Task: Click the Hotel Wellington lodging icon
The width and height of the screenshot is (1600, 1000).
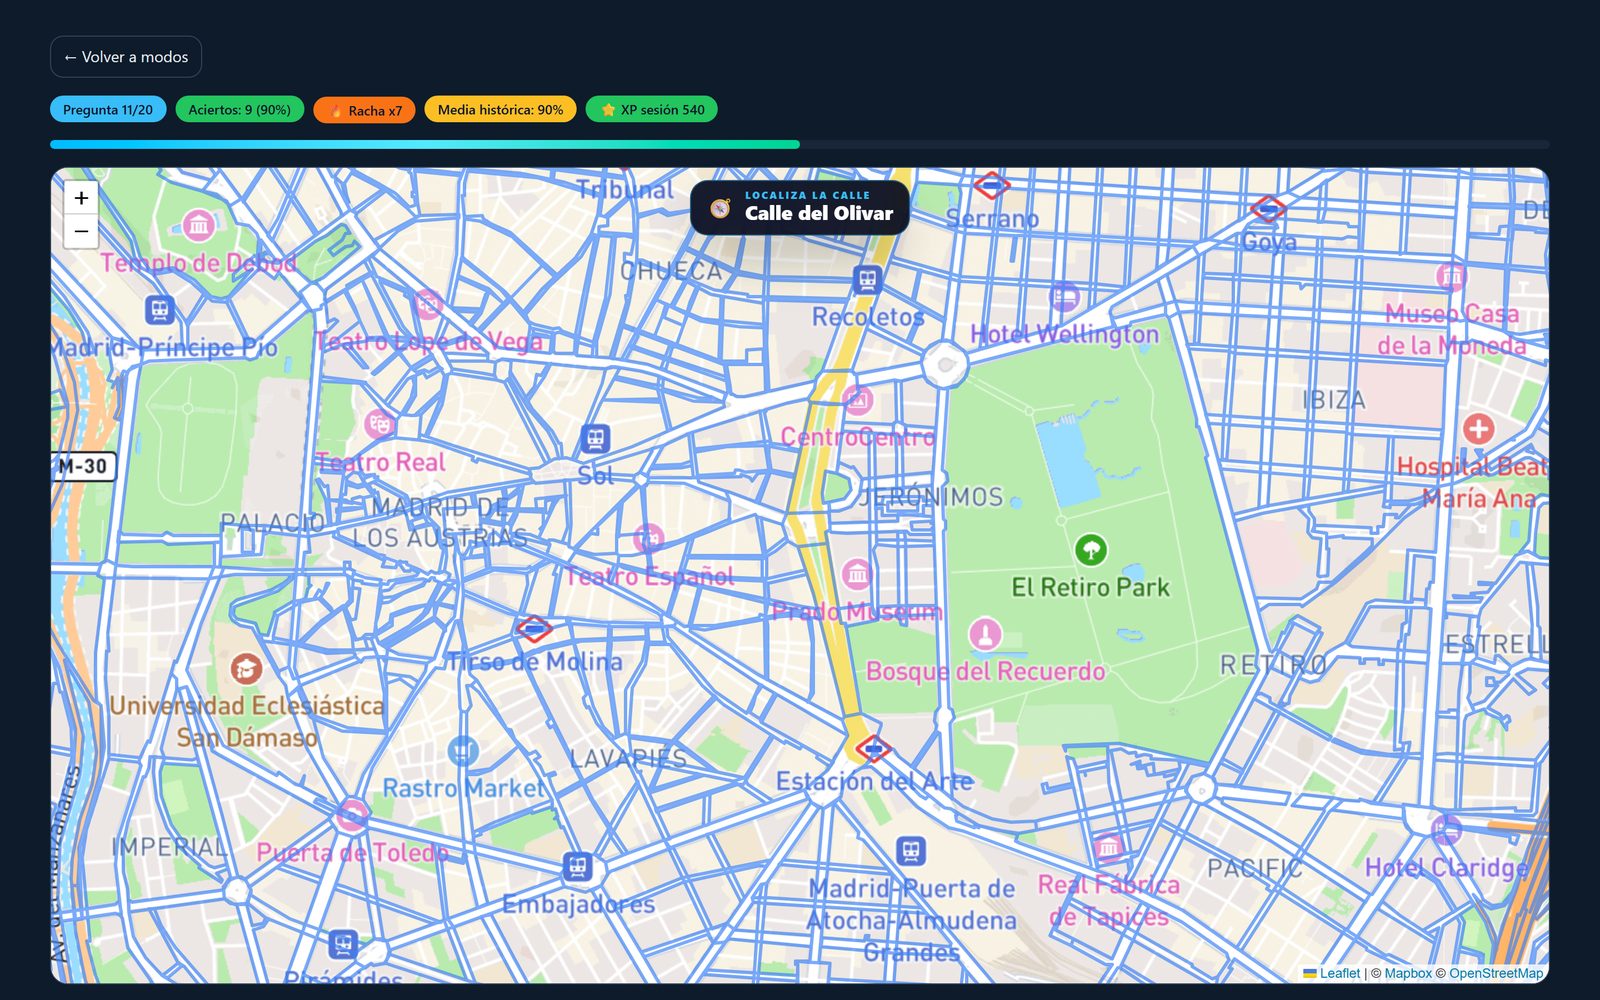Action: point(1064,296)
